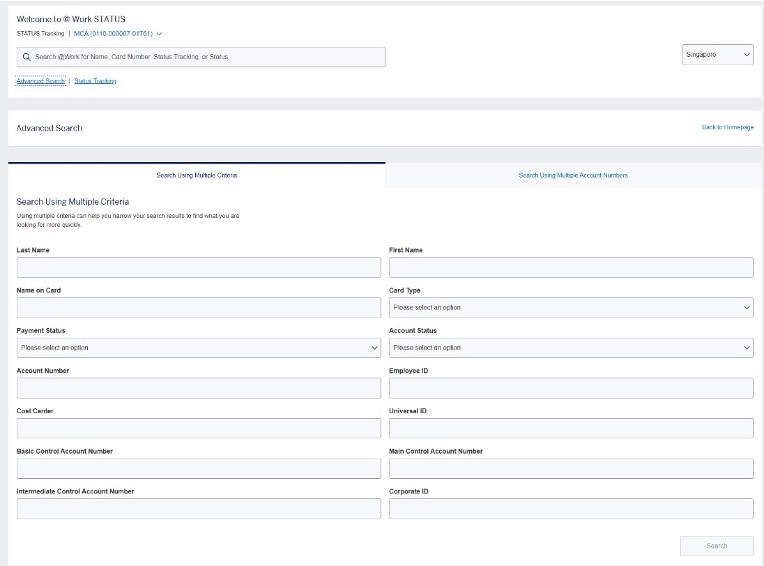The width and height of the screenshot is (764, 566).
Task: Click into the Employee ID field
Action: (x=570, y=388)
